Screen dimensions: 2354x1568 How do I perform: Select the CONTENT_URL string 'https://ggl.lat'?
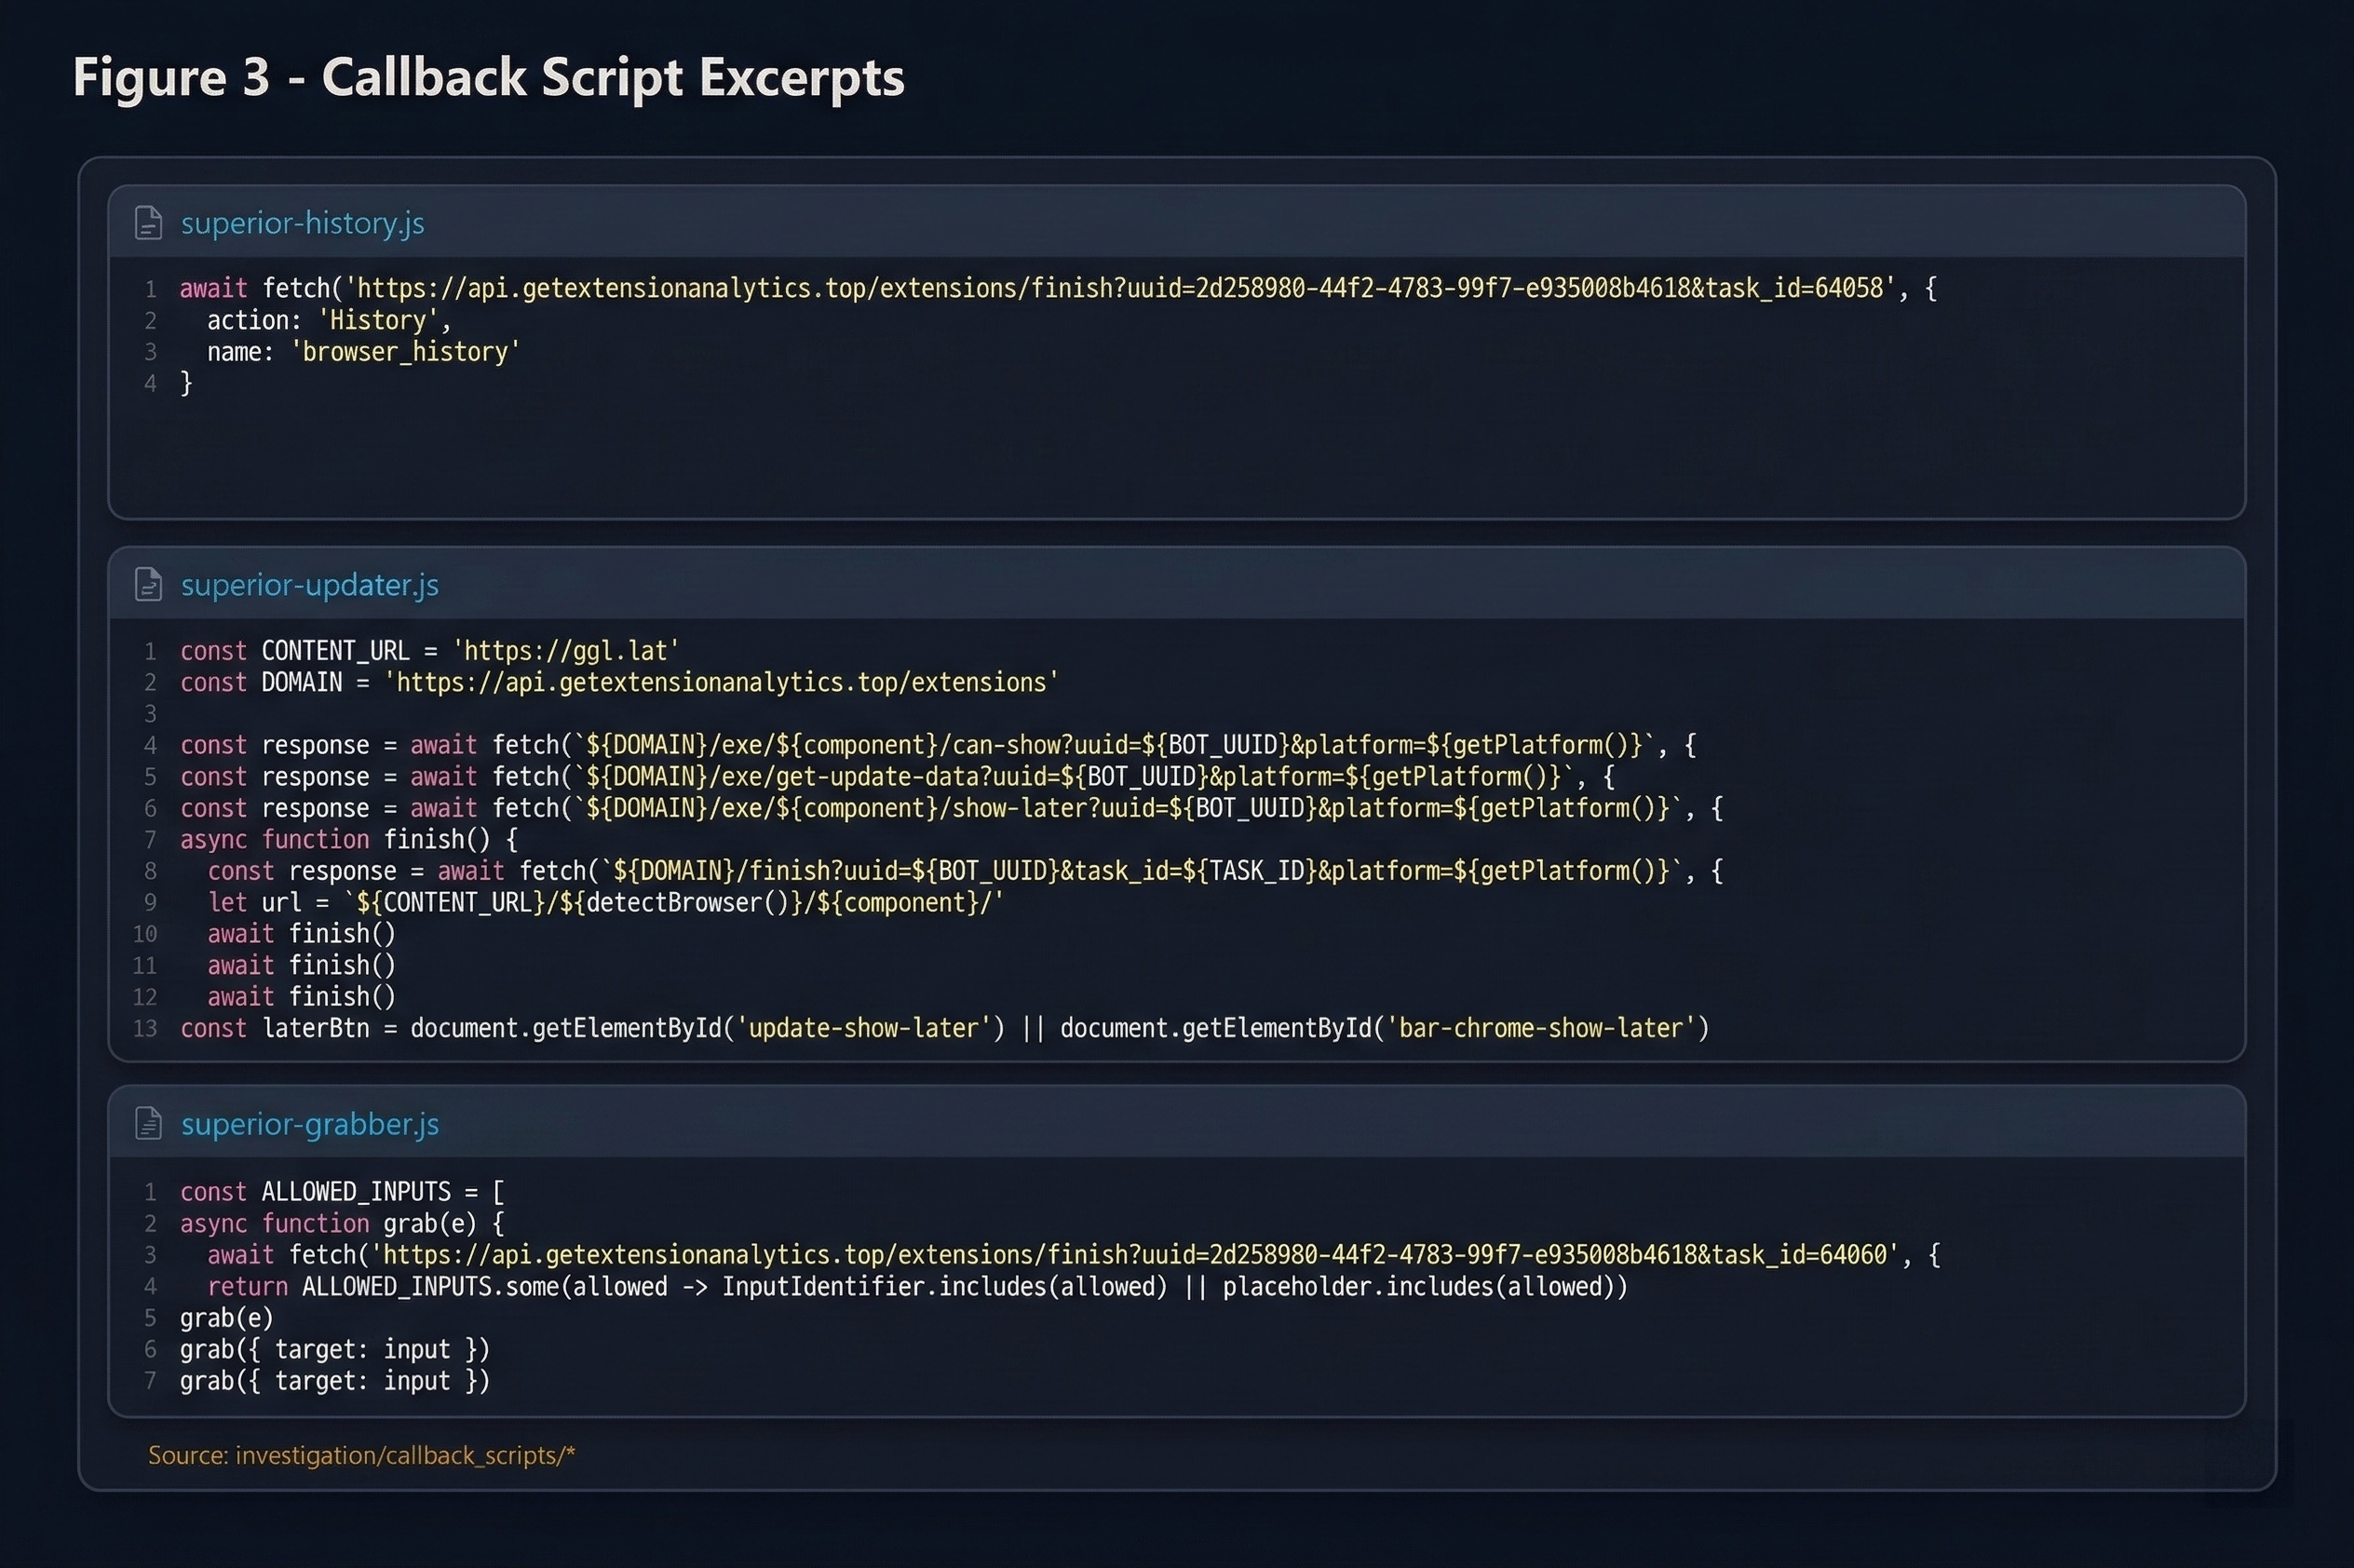(567, 650)
